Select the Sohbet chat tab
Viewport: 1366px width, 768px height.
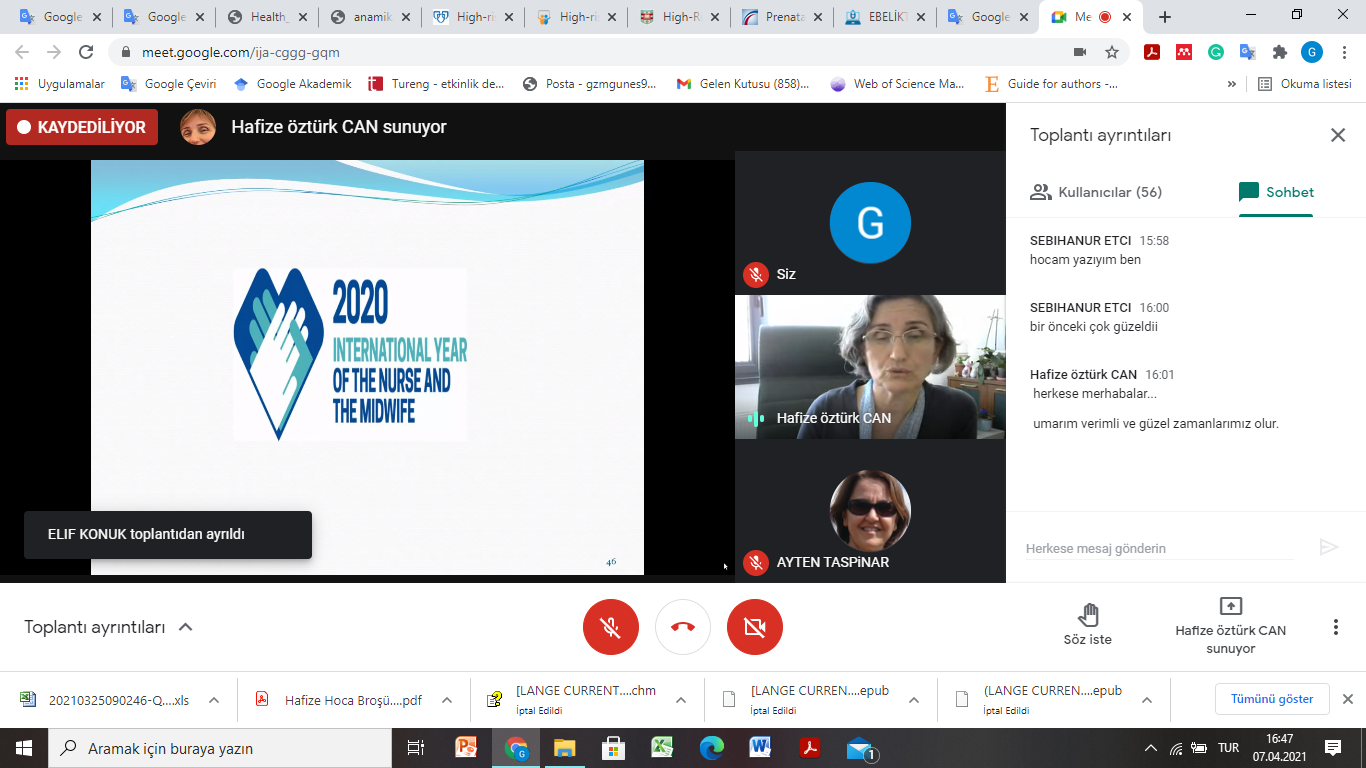(x=1276, y=192)
